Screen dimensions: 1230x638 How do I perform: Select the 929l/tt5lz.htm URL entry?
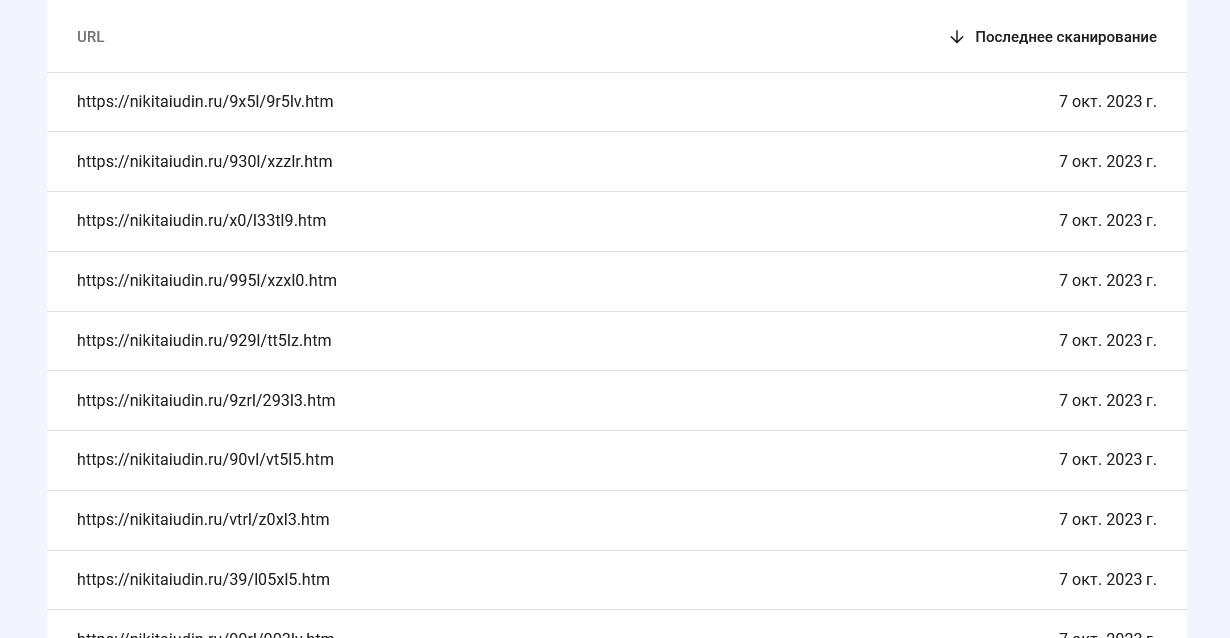click(x=204, y=341)
